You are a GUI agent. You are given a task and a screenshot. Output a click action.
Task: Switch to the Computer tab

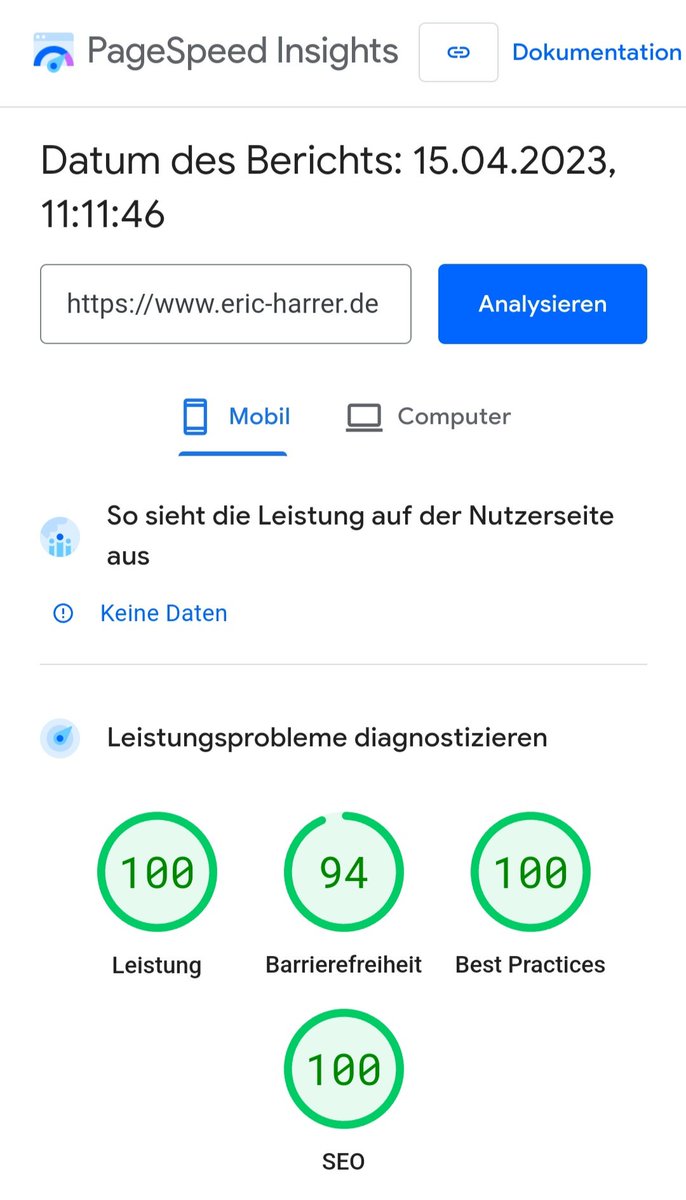tap(428, 417)
